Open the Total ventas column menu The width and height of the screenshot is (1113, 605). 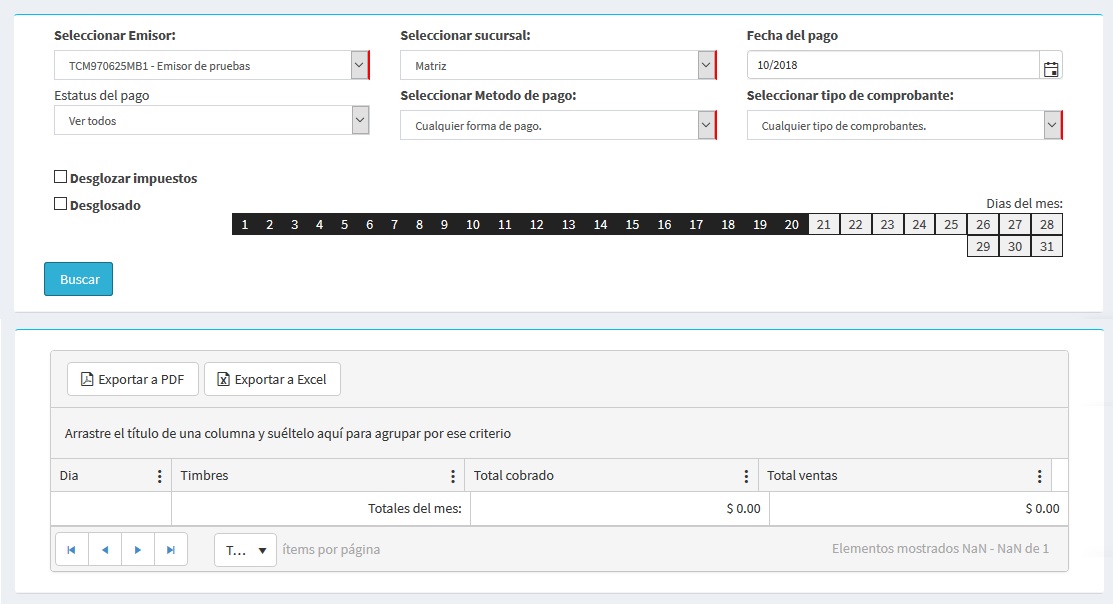click(x=1040, y=476)
